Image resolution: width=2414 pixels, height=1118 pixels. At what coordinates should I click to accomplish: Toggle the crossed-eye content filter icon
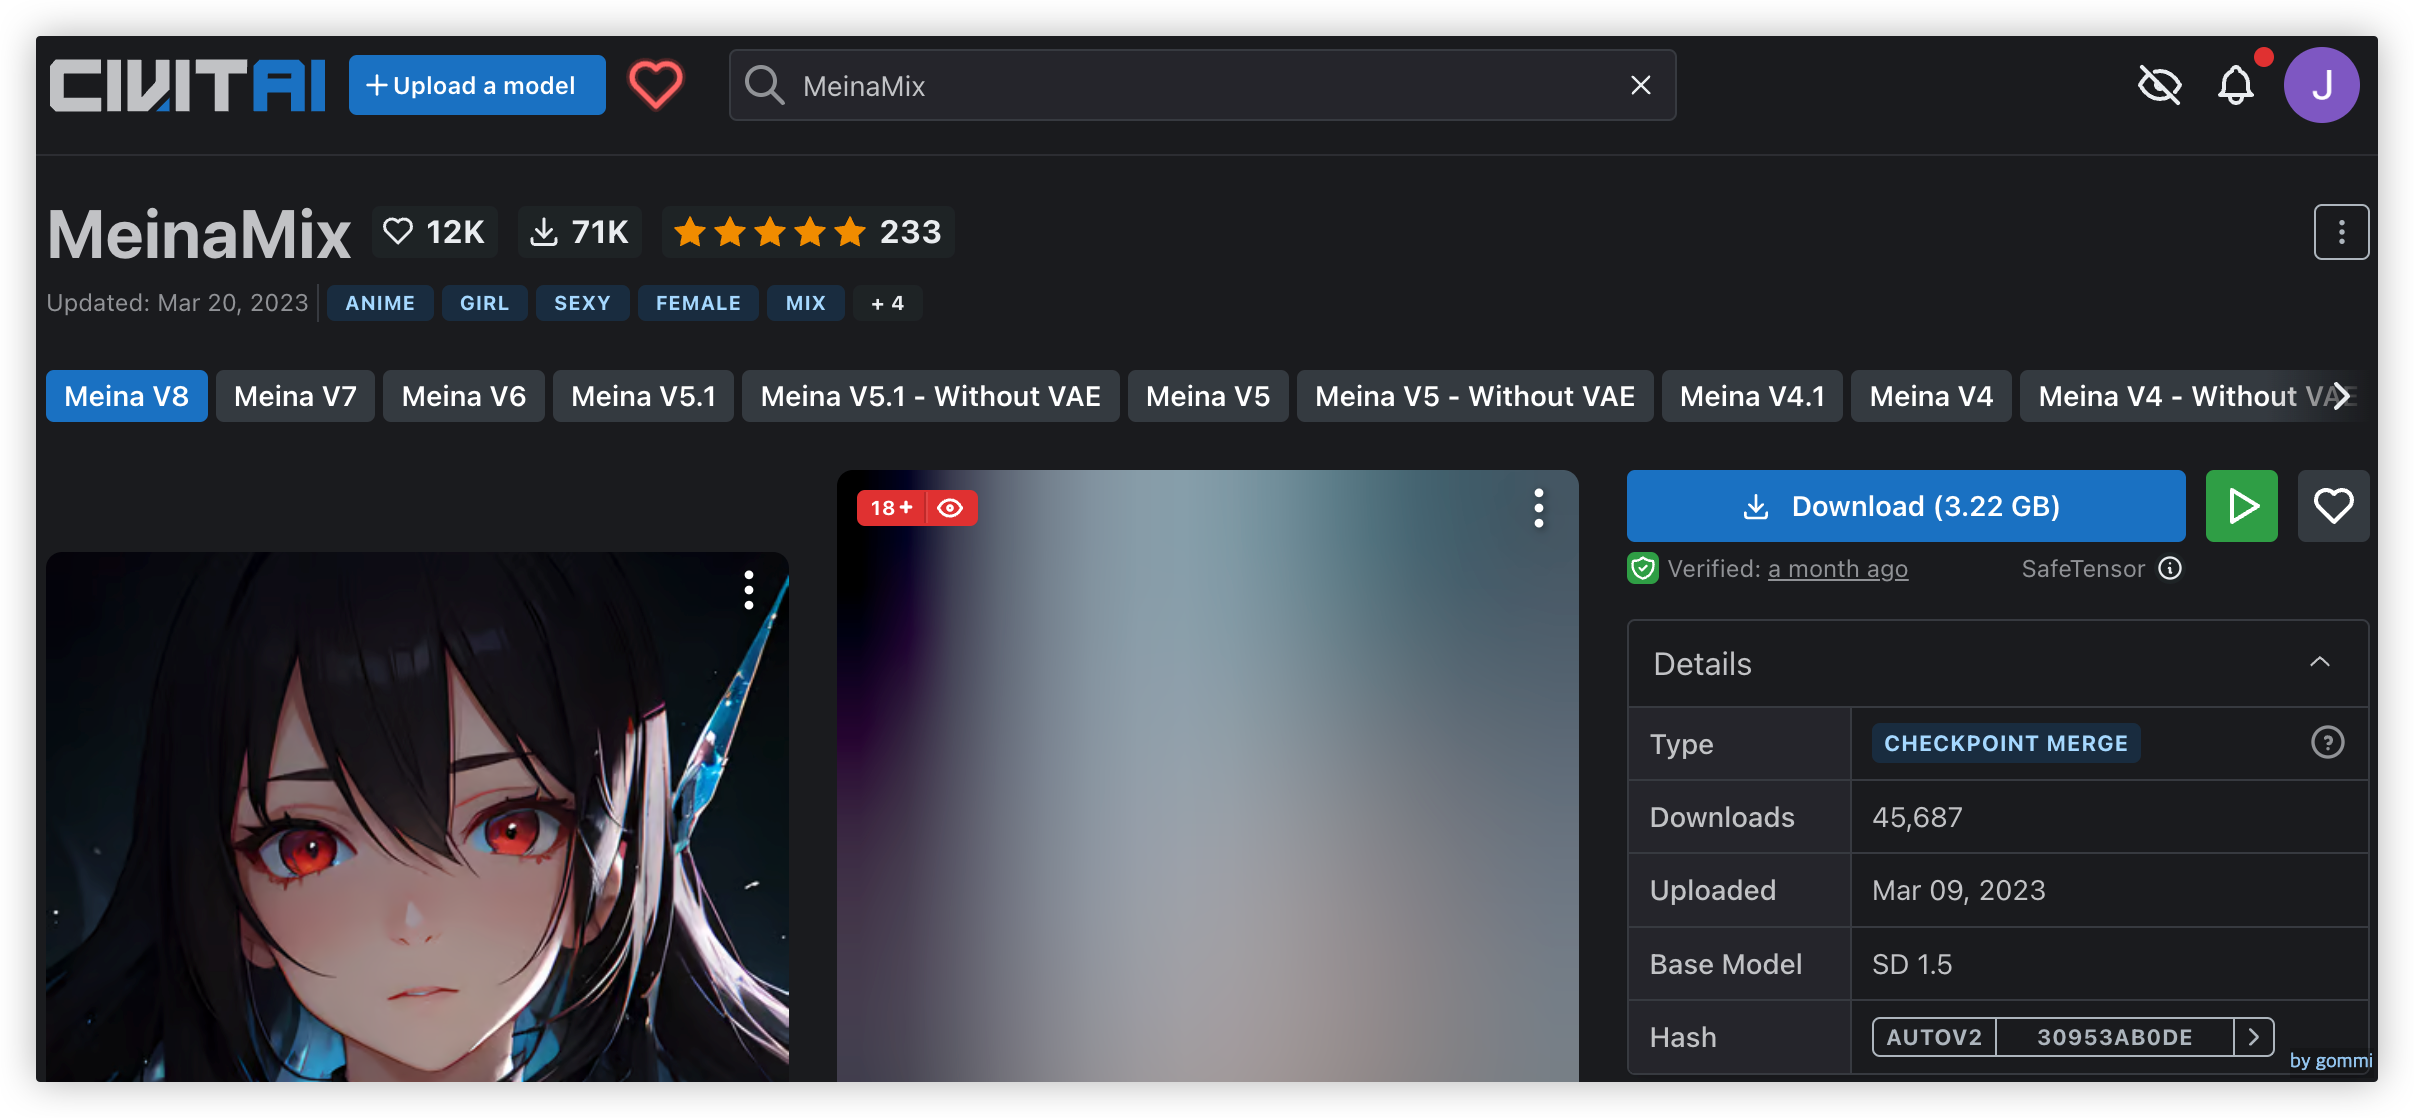point(2160,85)
